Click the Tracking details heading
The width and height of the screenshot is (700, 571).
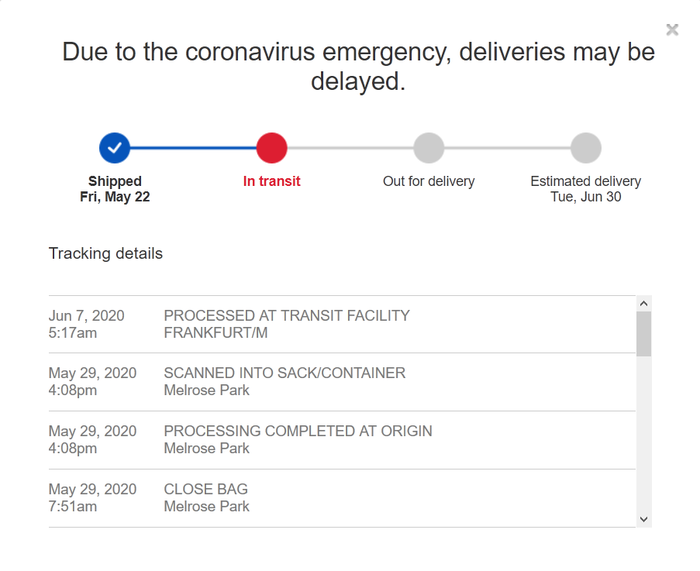tap(105, 253)
